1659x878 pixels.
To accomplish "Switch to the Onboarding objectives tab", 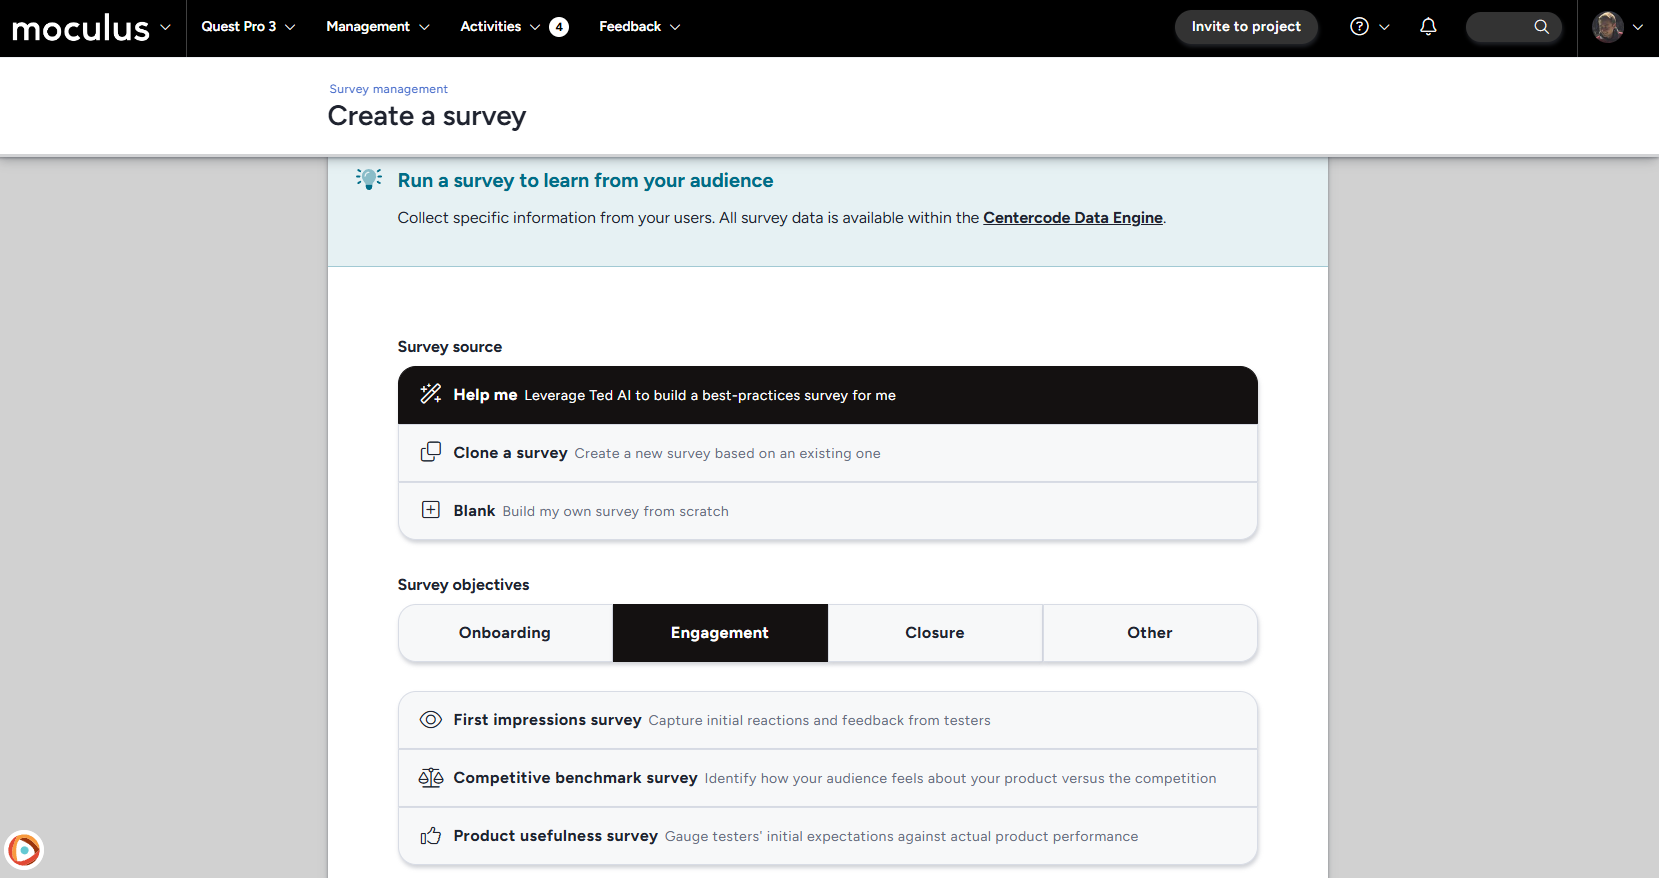I will pos(505,633).
